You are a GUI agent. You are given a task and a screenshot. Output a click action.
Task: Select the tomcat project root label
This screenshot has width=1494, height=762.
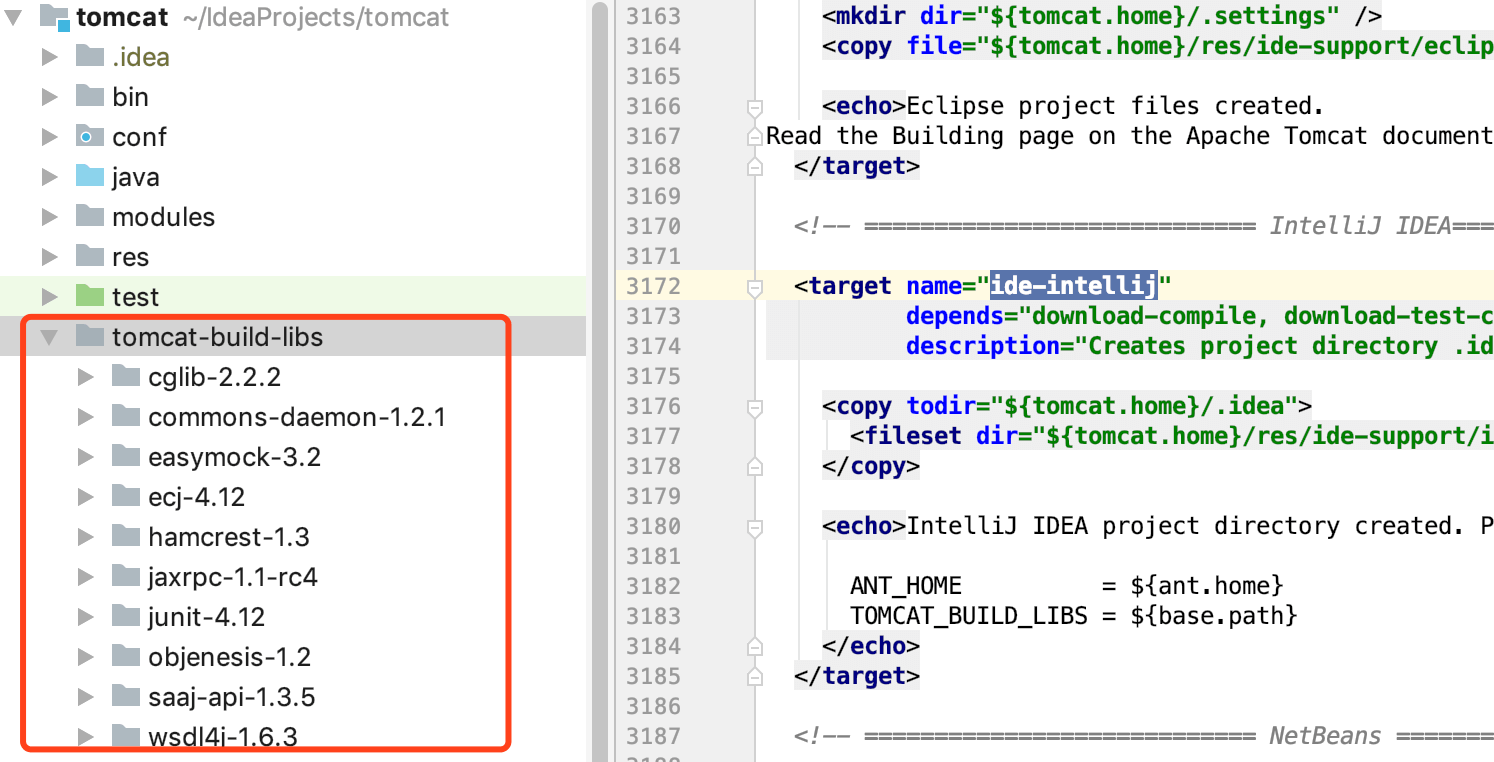(123, 17)
